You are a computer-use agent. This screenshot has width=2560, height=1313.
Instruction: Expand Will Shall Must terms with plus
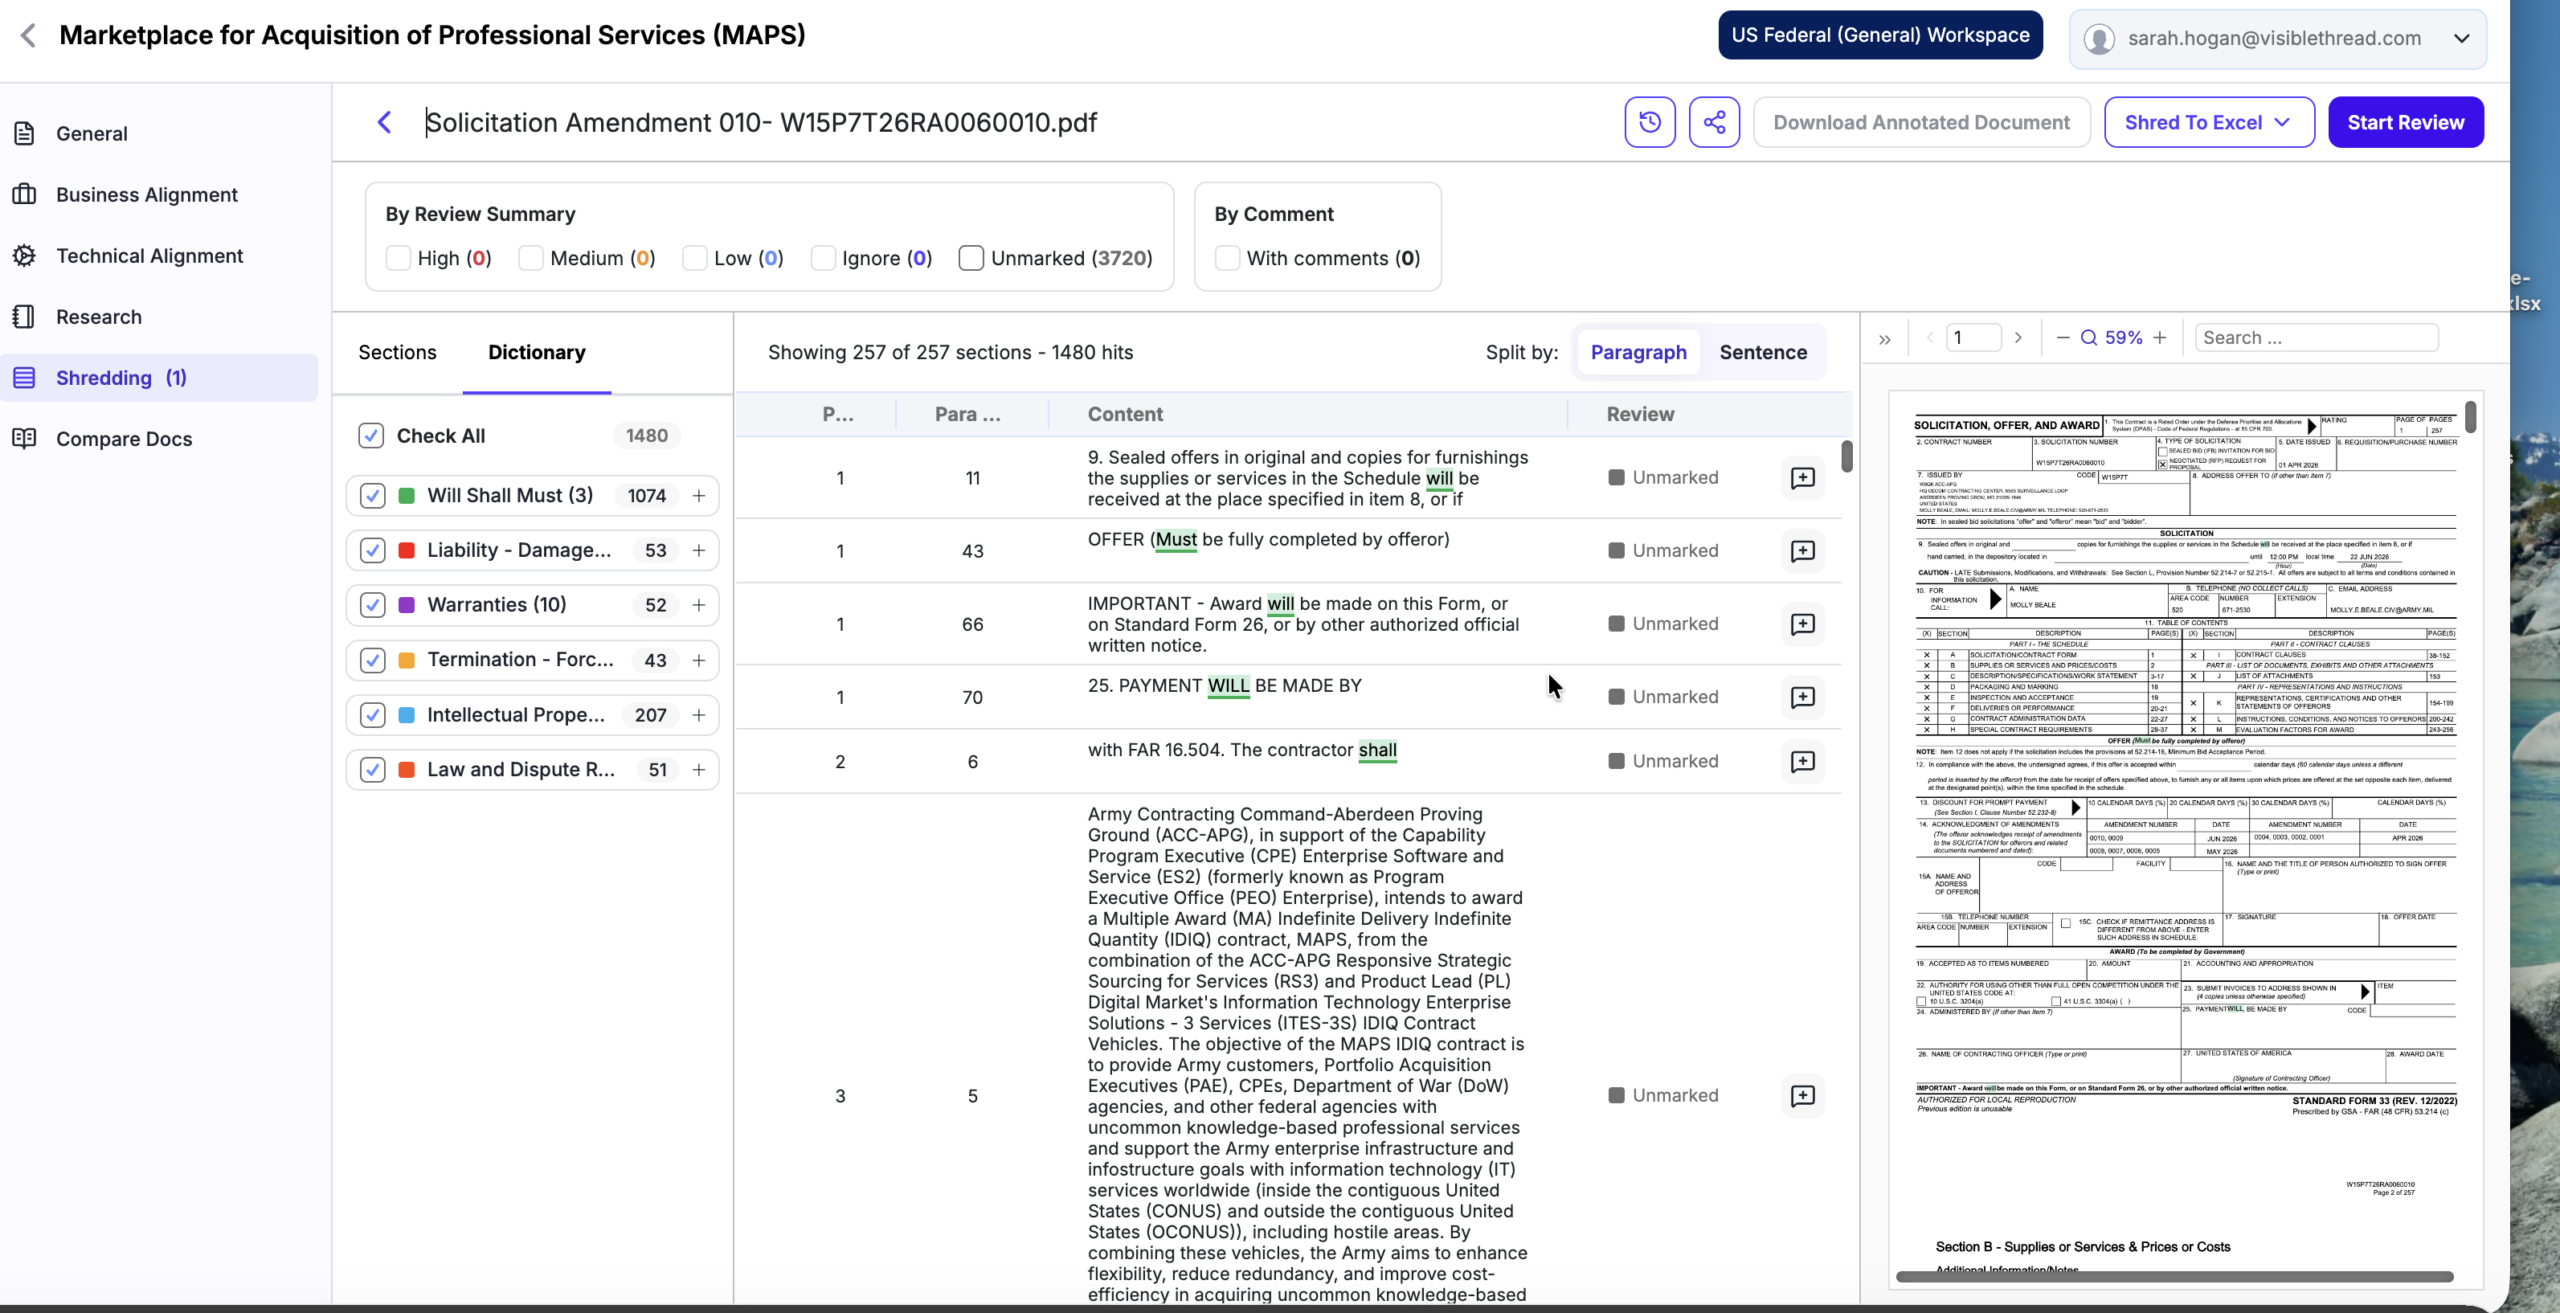coord(699,496)
